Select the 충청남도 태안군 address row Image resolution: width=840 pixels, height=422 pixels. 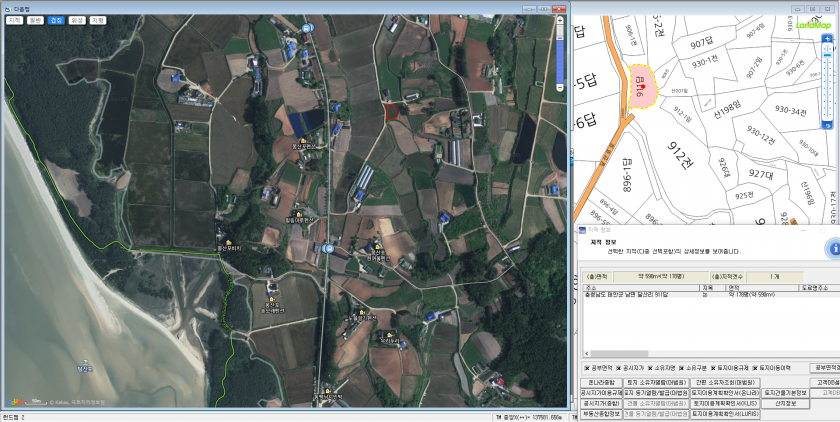[x=711, y=295]
